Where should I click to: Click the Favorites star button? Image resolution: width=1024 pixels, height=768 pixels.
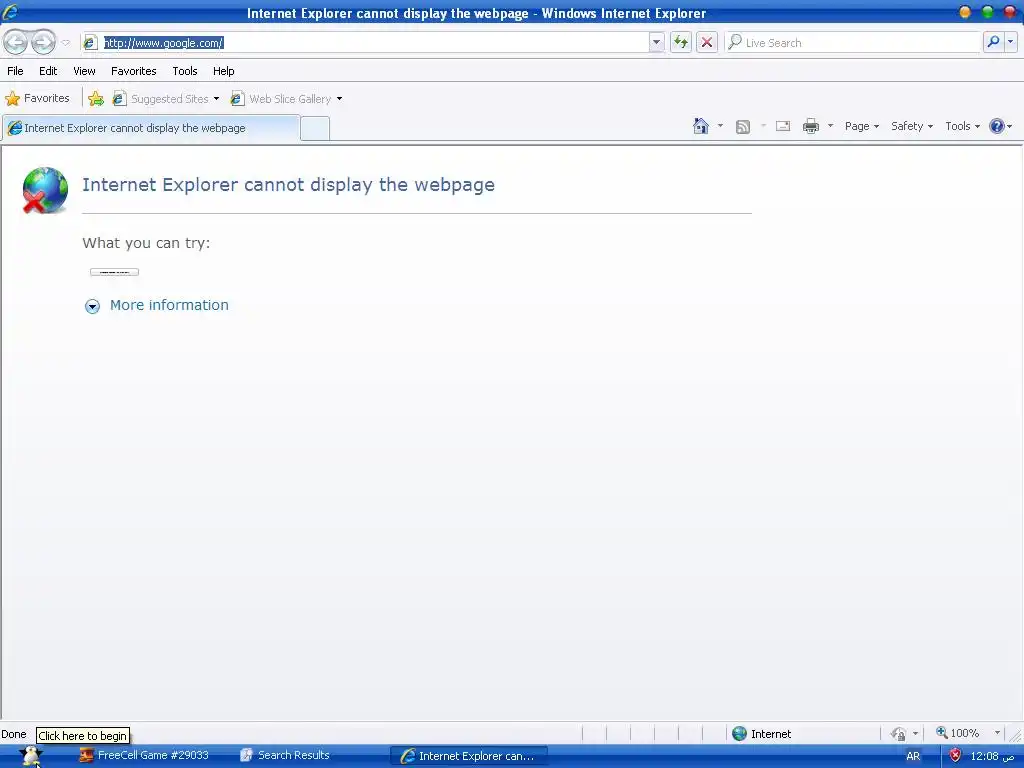pos(37,99)
